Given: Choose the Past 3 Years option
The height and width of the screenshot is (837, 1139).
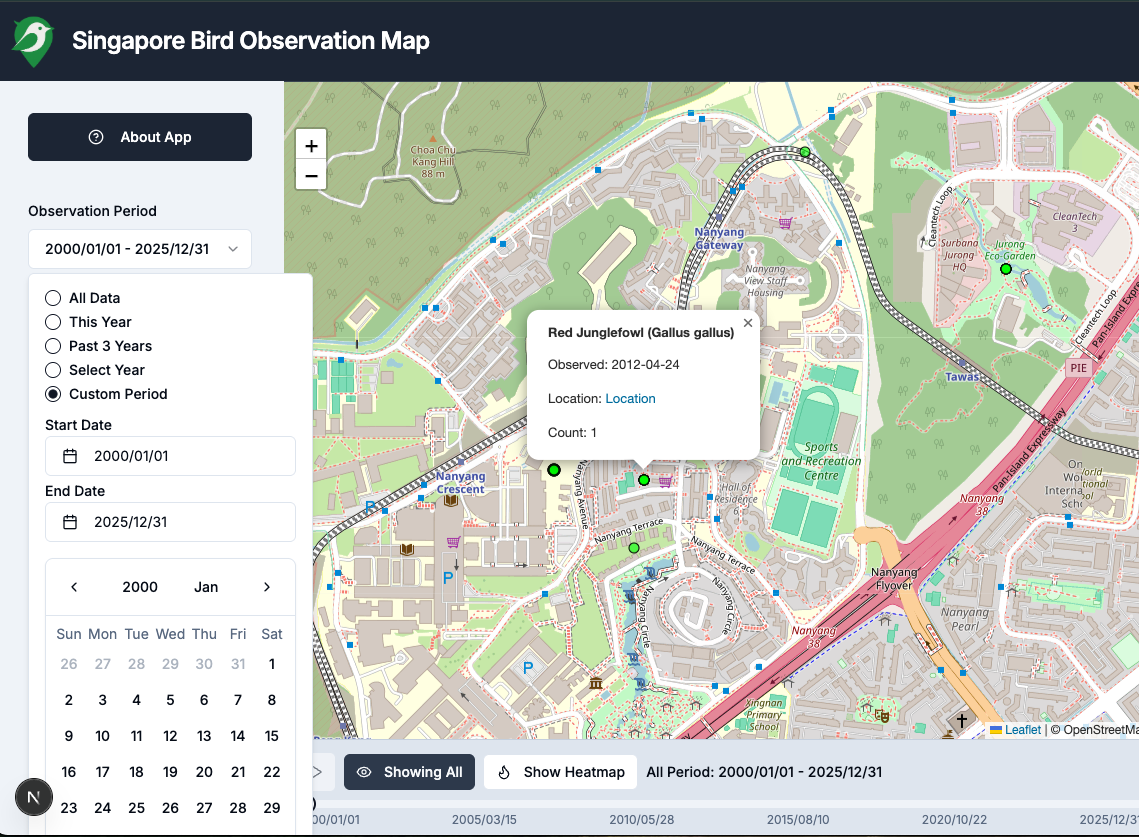Looking at the screenshot, I should pos(52,345).
